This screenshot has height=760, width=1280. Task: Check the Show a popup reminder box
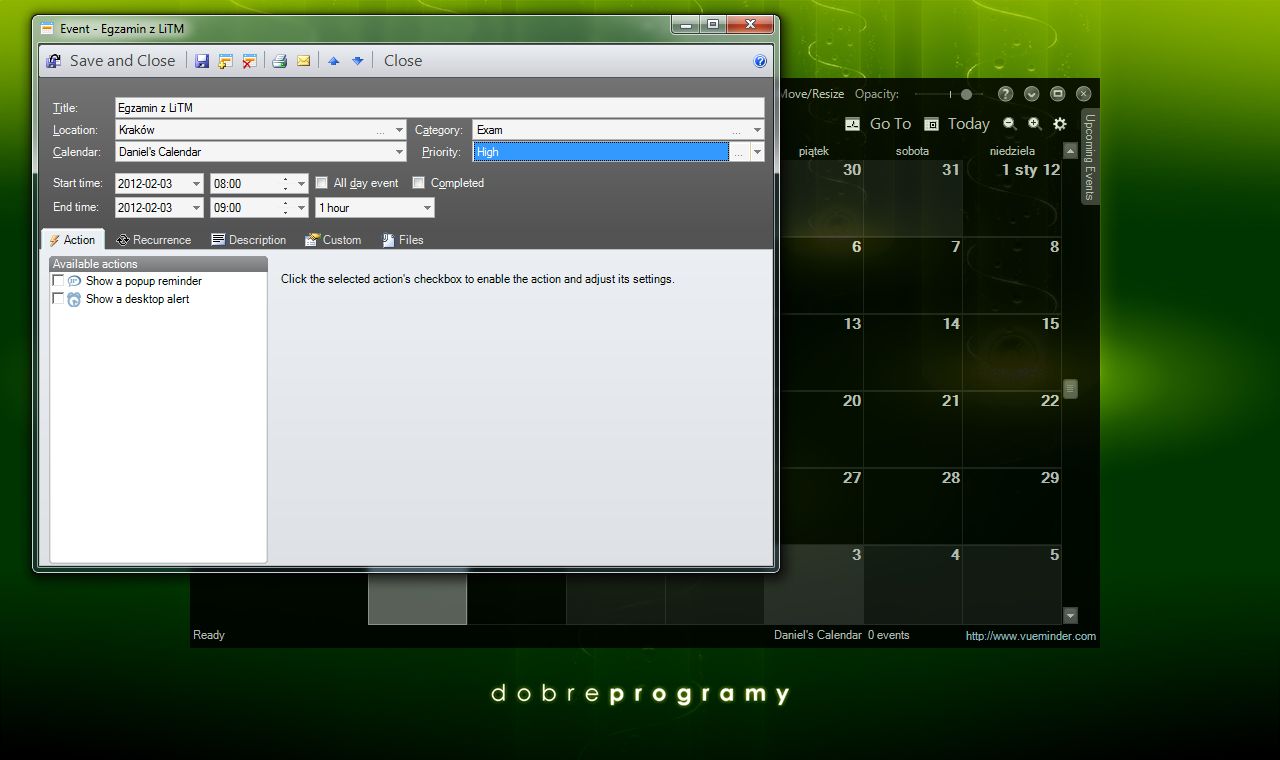click(58, 282)
